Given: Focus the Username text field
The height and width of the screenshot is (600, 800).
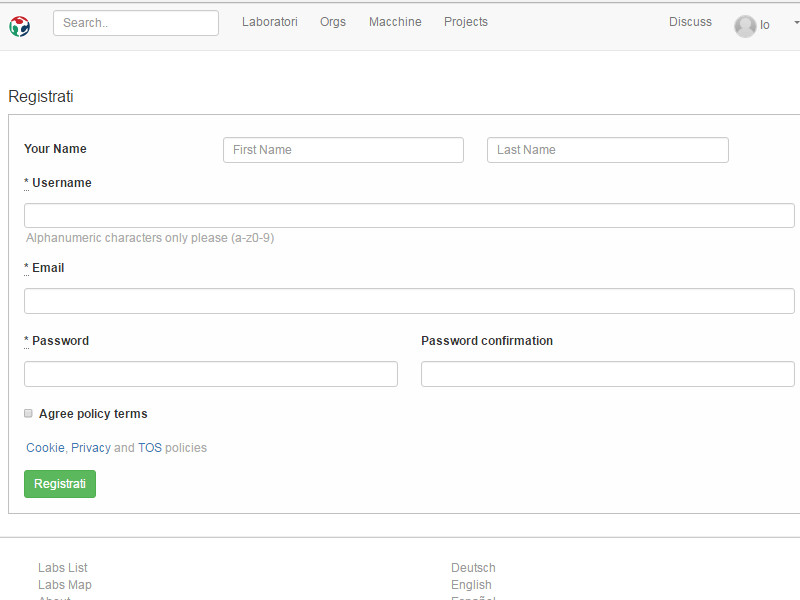Looking at the screenshot, I should pos(409,216).
